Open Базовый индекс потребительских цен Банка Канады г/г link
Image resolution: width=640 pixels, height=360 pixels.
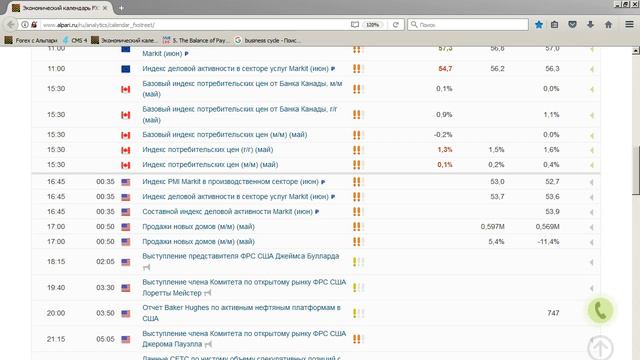coord(240,115)
